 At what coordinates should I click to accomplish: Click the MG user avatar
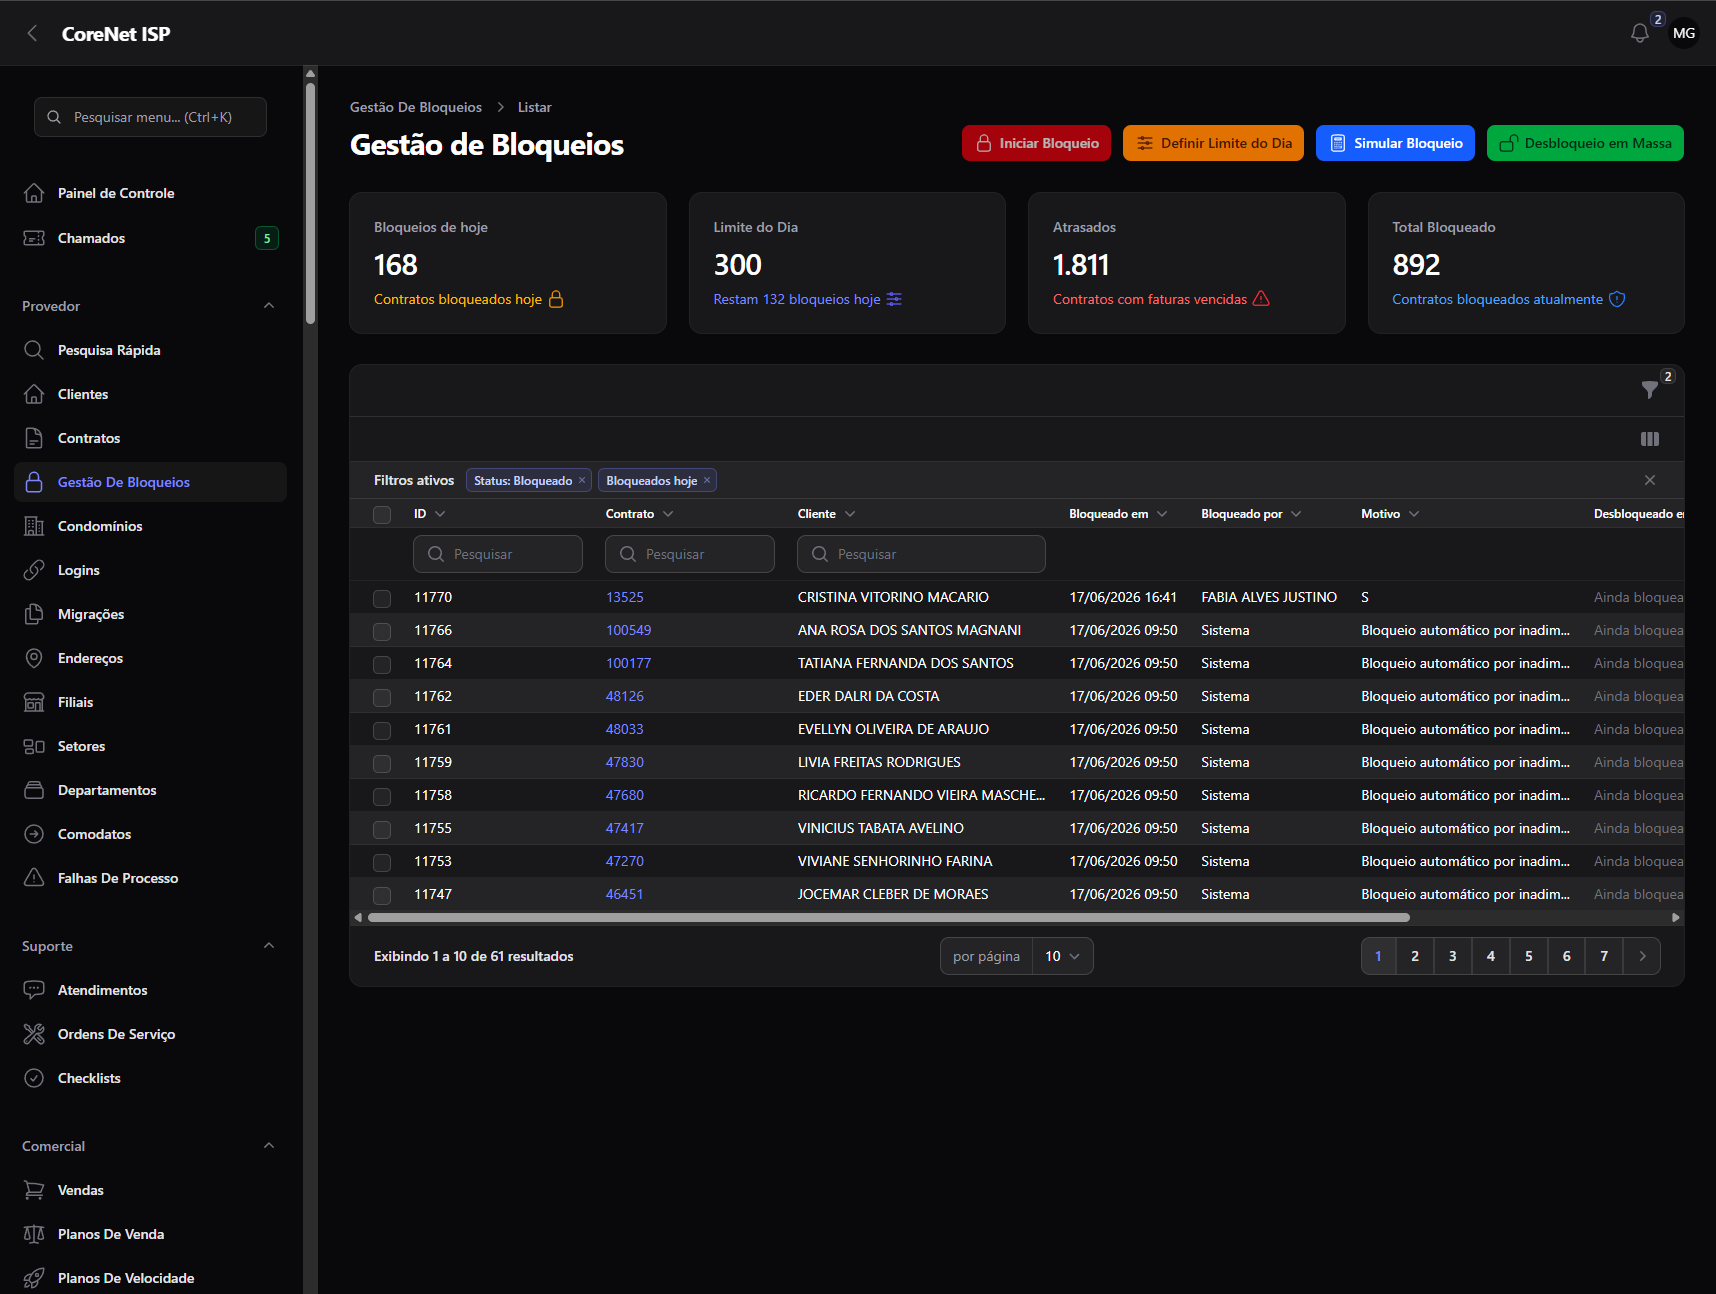(x=1684, y=33)
